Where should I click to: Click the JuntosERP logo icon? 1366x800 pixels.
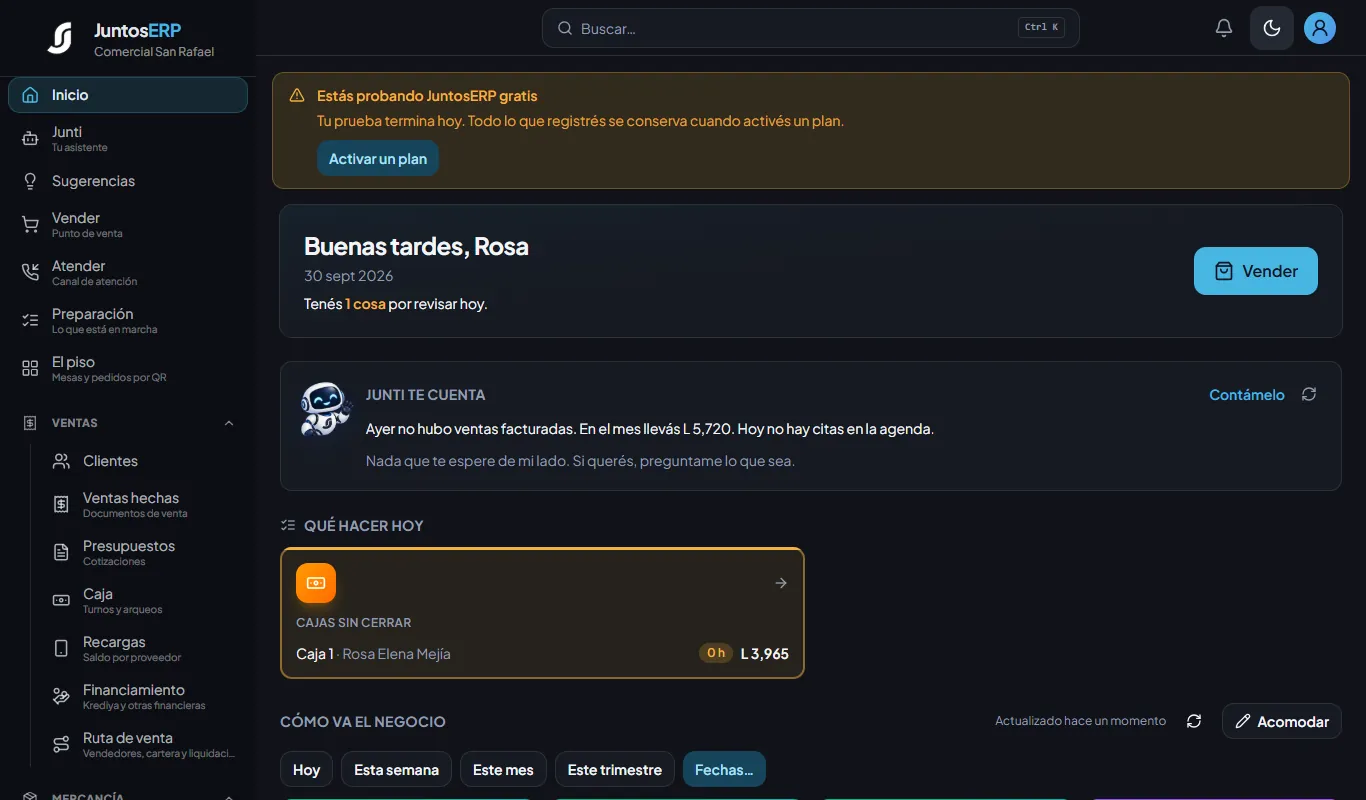point(60,38)
